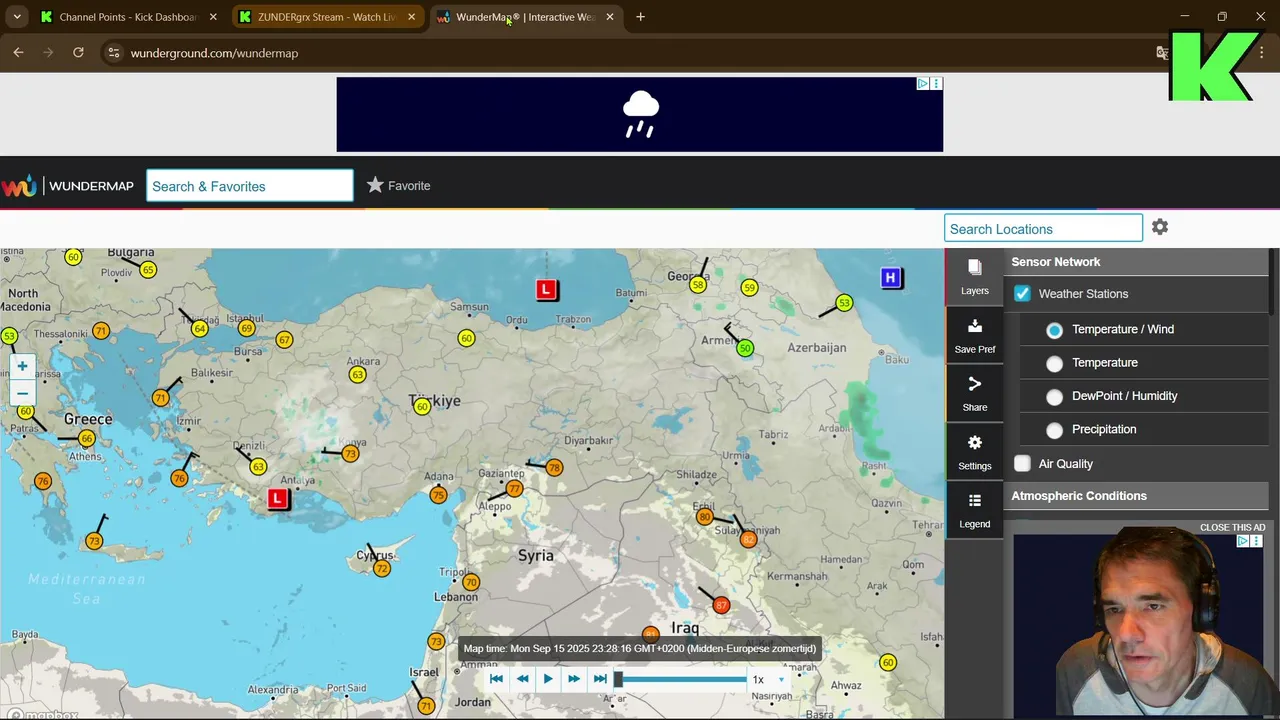Uncheck Weather Stations checkbox
This screenshot has height=720, width=1280.
pyautogui.click(x=1022, y=293)
